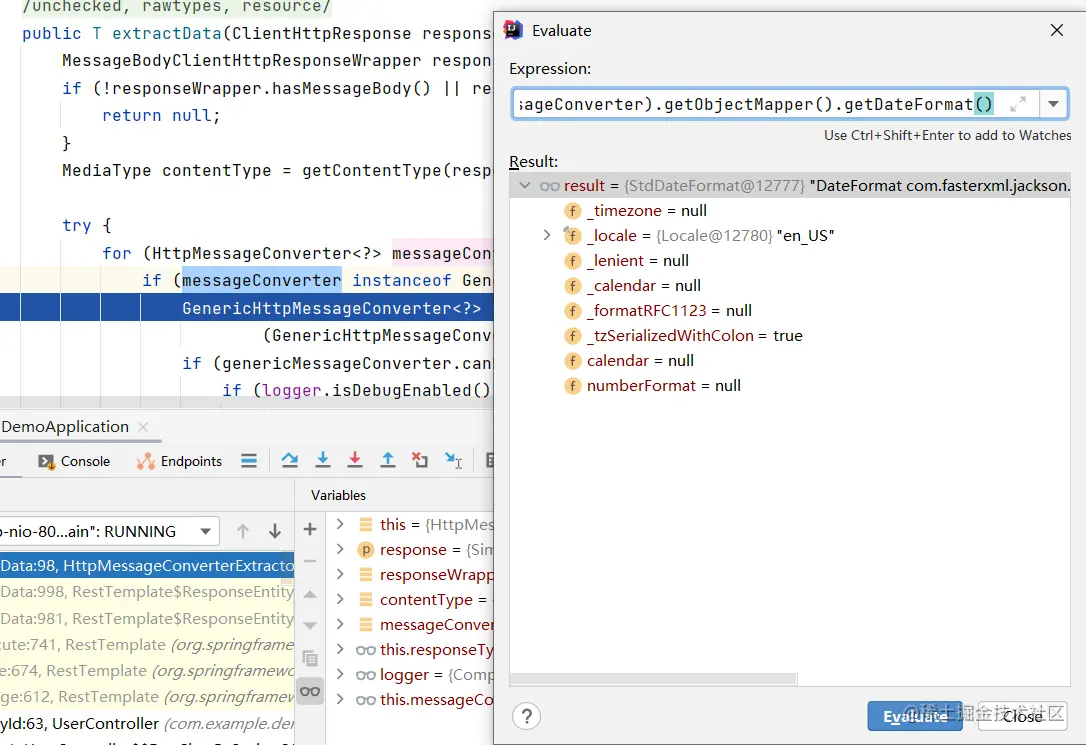Select frame execute:741 RestTemplate
The width and height of the screenshot is (1086, 745).
coord(147,645)
